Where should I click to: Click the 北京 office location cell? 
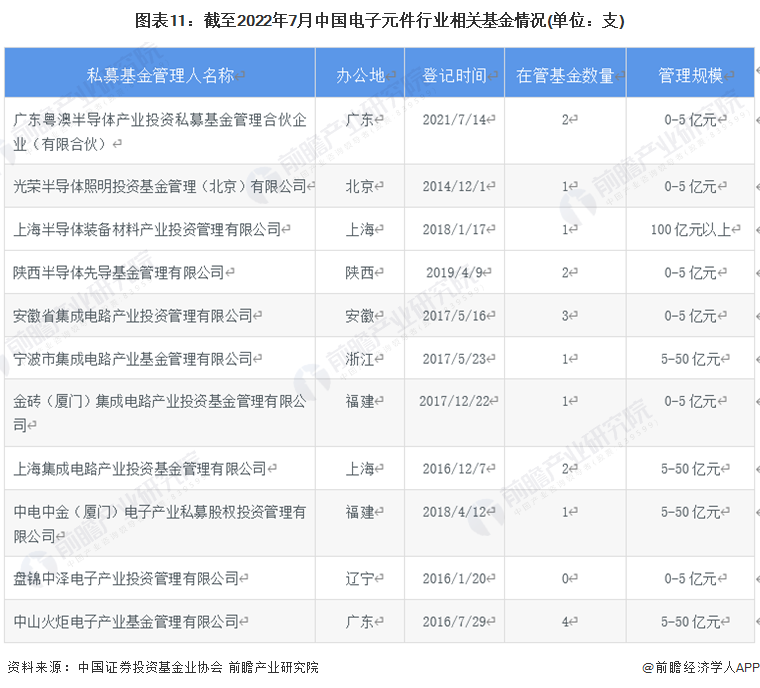coord(360,186)
